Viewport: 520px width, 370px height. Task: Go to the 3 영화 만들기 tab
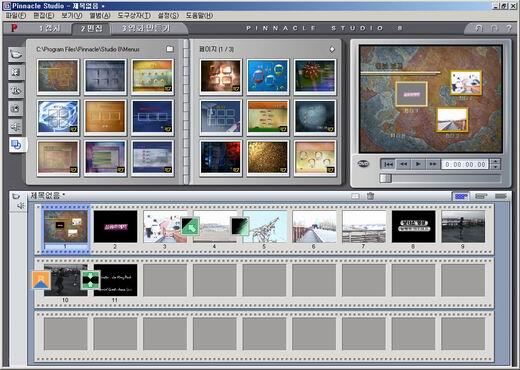coord(146,28)
